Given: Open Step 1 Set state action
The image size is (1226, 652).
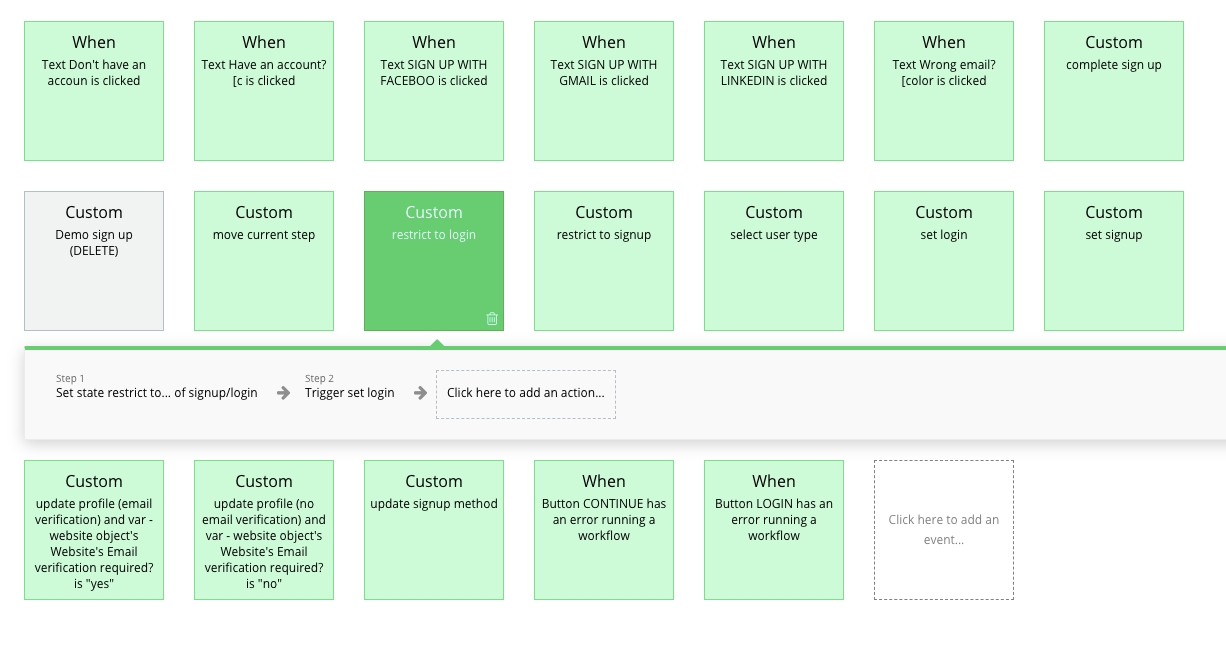Looking at the screenshot, I should tap(156, 393).
